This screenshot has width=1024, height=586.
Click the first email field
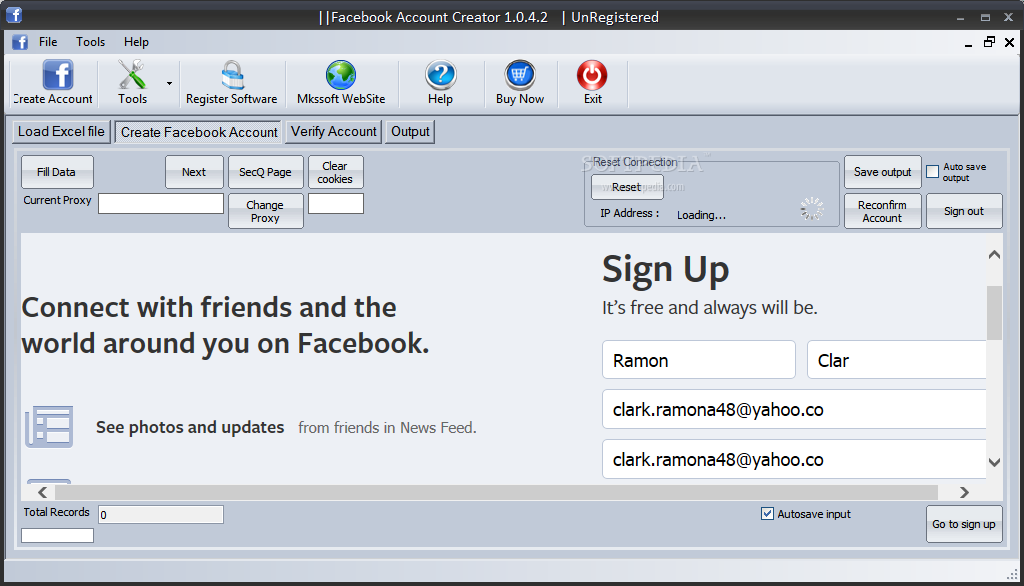[x=794, y=410]
